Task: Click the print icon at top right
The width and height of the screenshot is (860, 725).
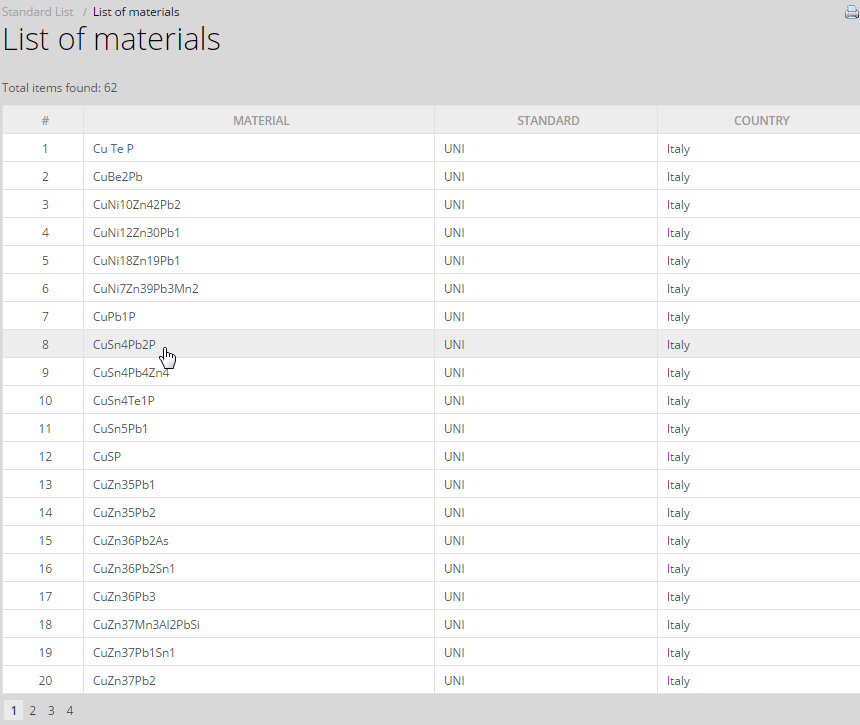Action: click(851, 12)
